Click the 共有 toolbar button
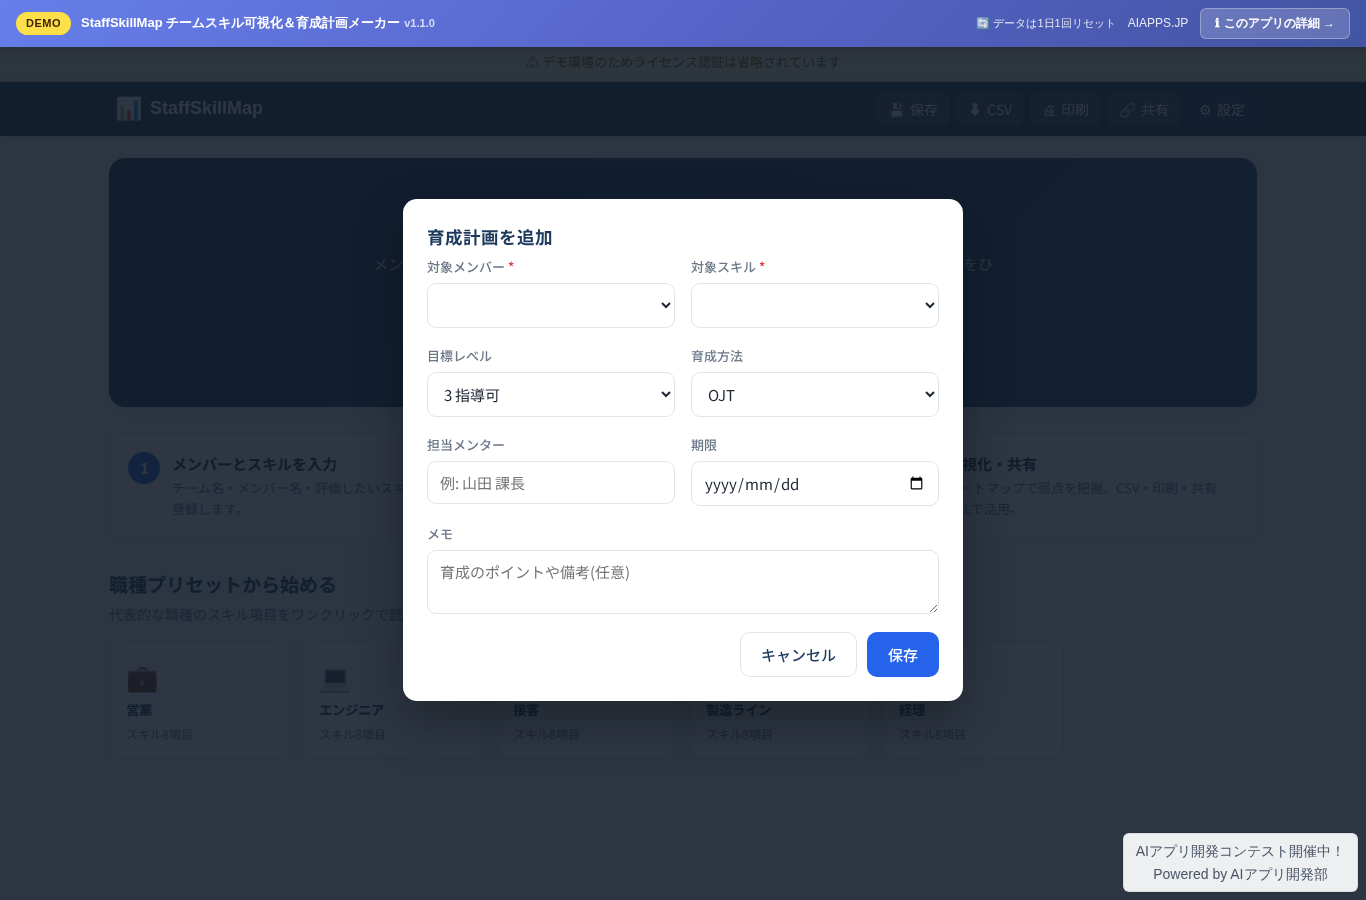1366x900 pixels. coord(1144,110)
